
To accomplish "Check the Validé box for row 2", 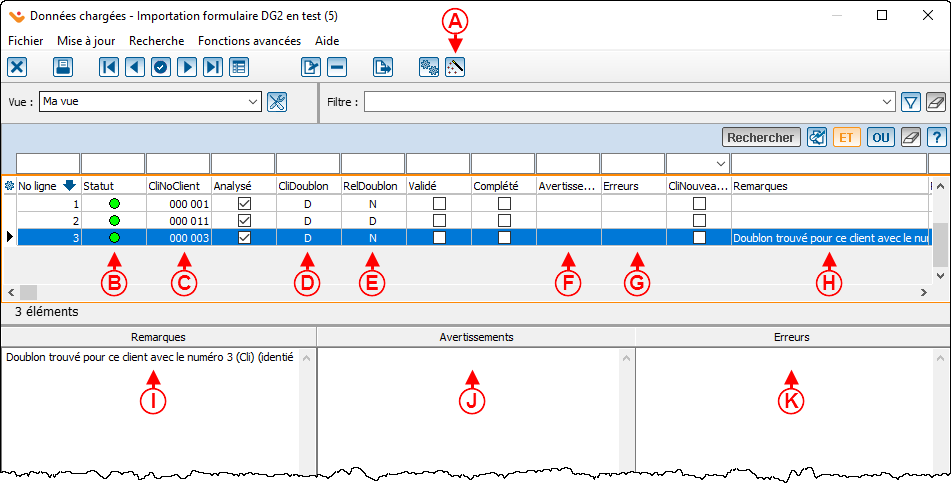I will [439, 220].
